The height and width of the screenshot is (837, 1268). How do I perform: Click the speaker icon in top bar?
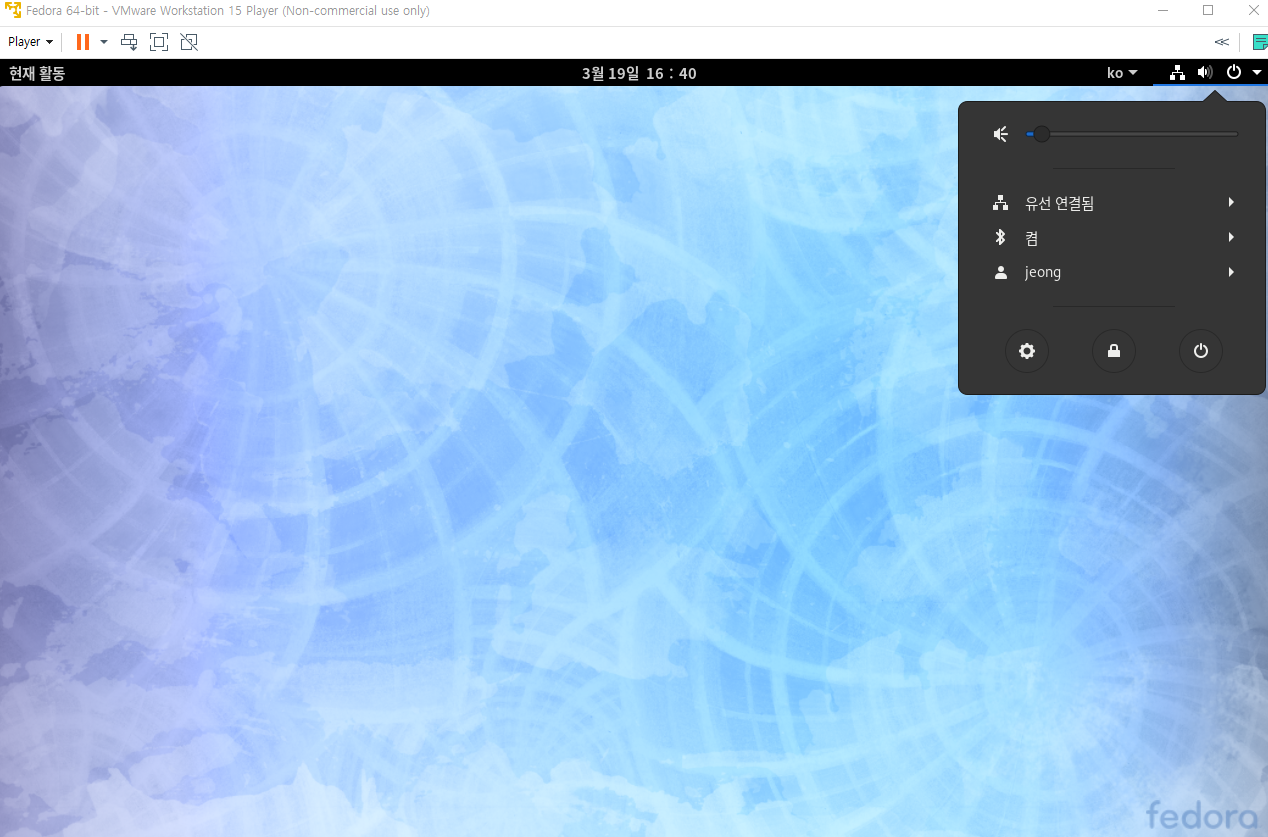pyautogui.click(x=1205, y=73)
